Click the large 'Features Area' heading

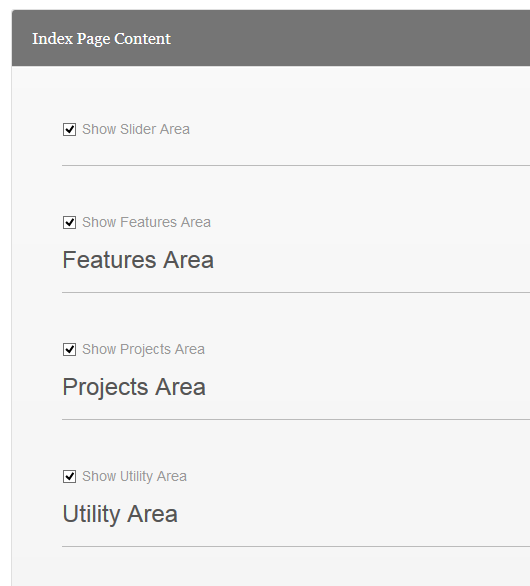(138, 260)
